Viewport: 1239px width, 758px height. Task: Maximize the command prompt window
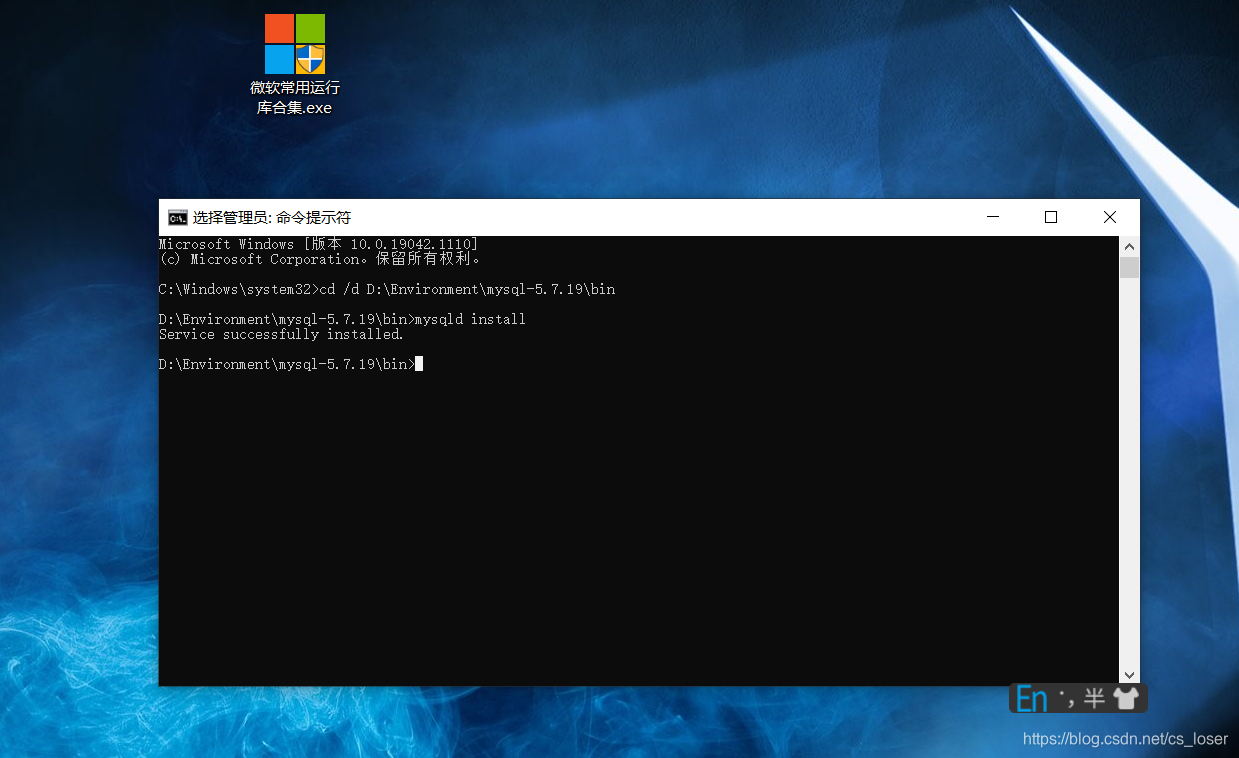pos(1051,217)
